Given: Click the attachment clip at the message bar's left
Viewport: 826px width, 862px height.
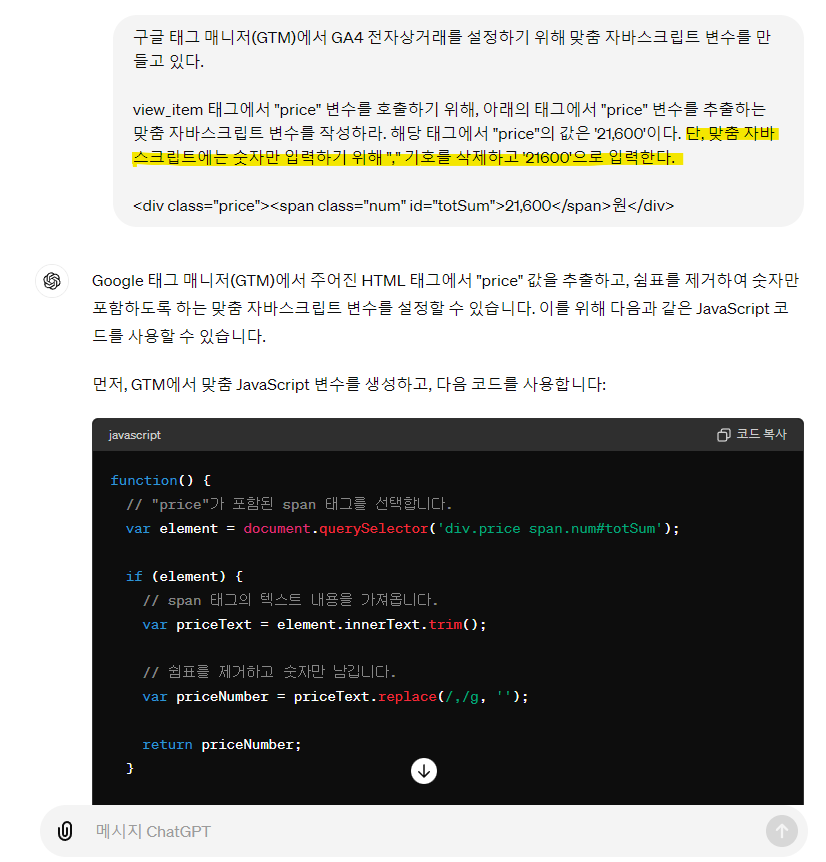Looking at the screenshot, I should [66, 830].
